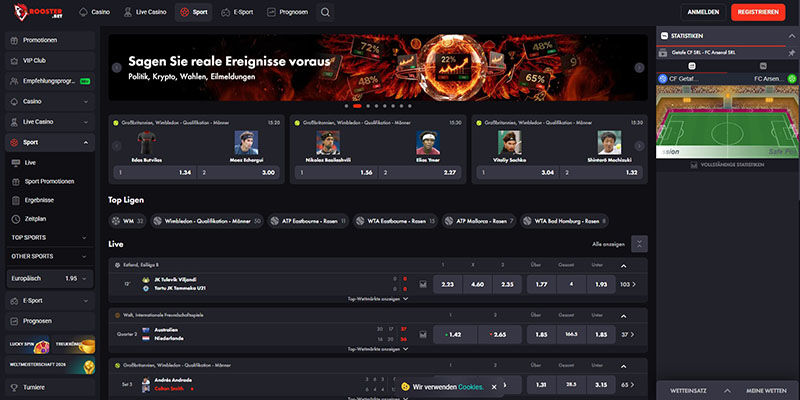
Task: Open the Casino tab in the top navigation
Action: click(95, 12)
